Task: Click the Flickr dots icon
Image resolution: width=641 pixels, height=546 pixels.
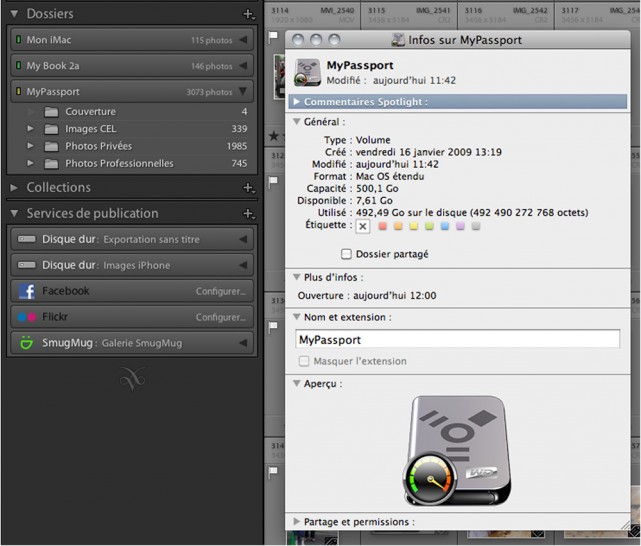Action: click(27, 317)
